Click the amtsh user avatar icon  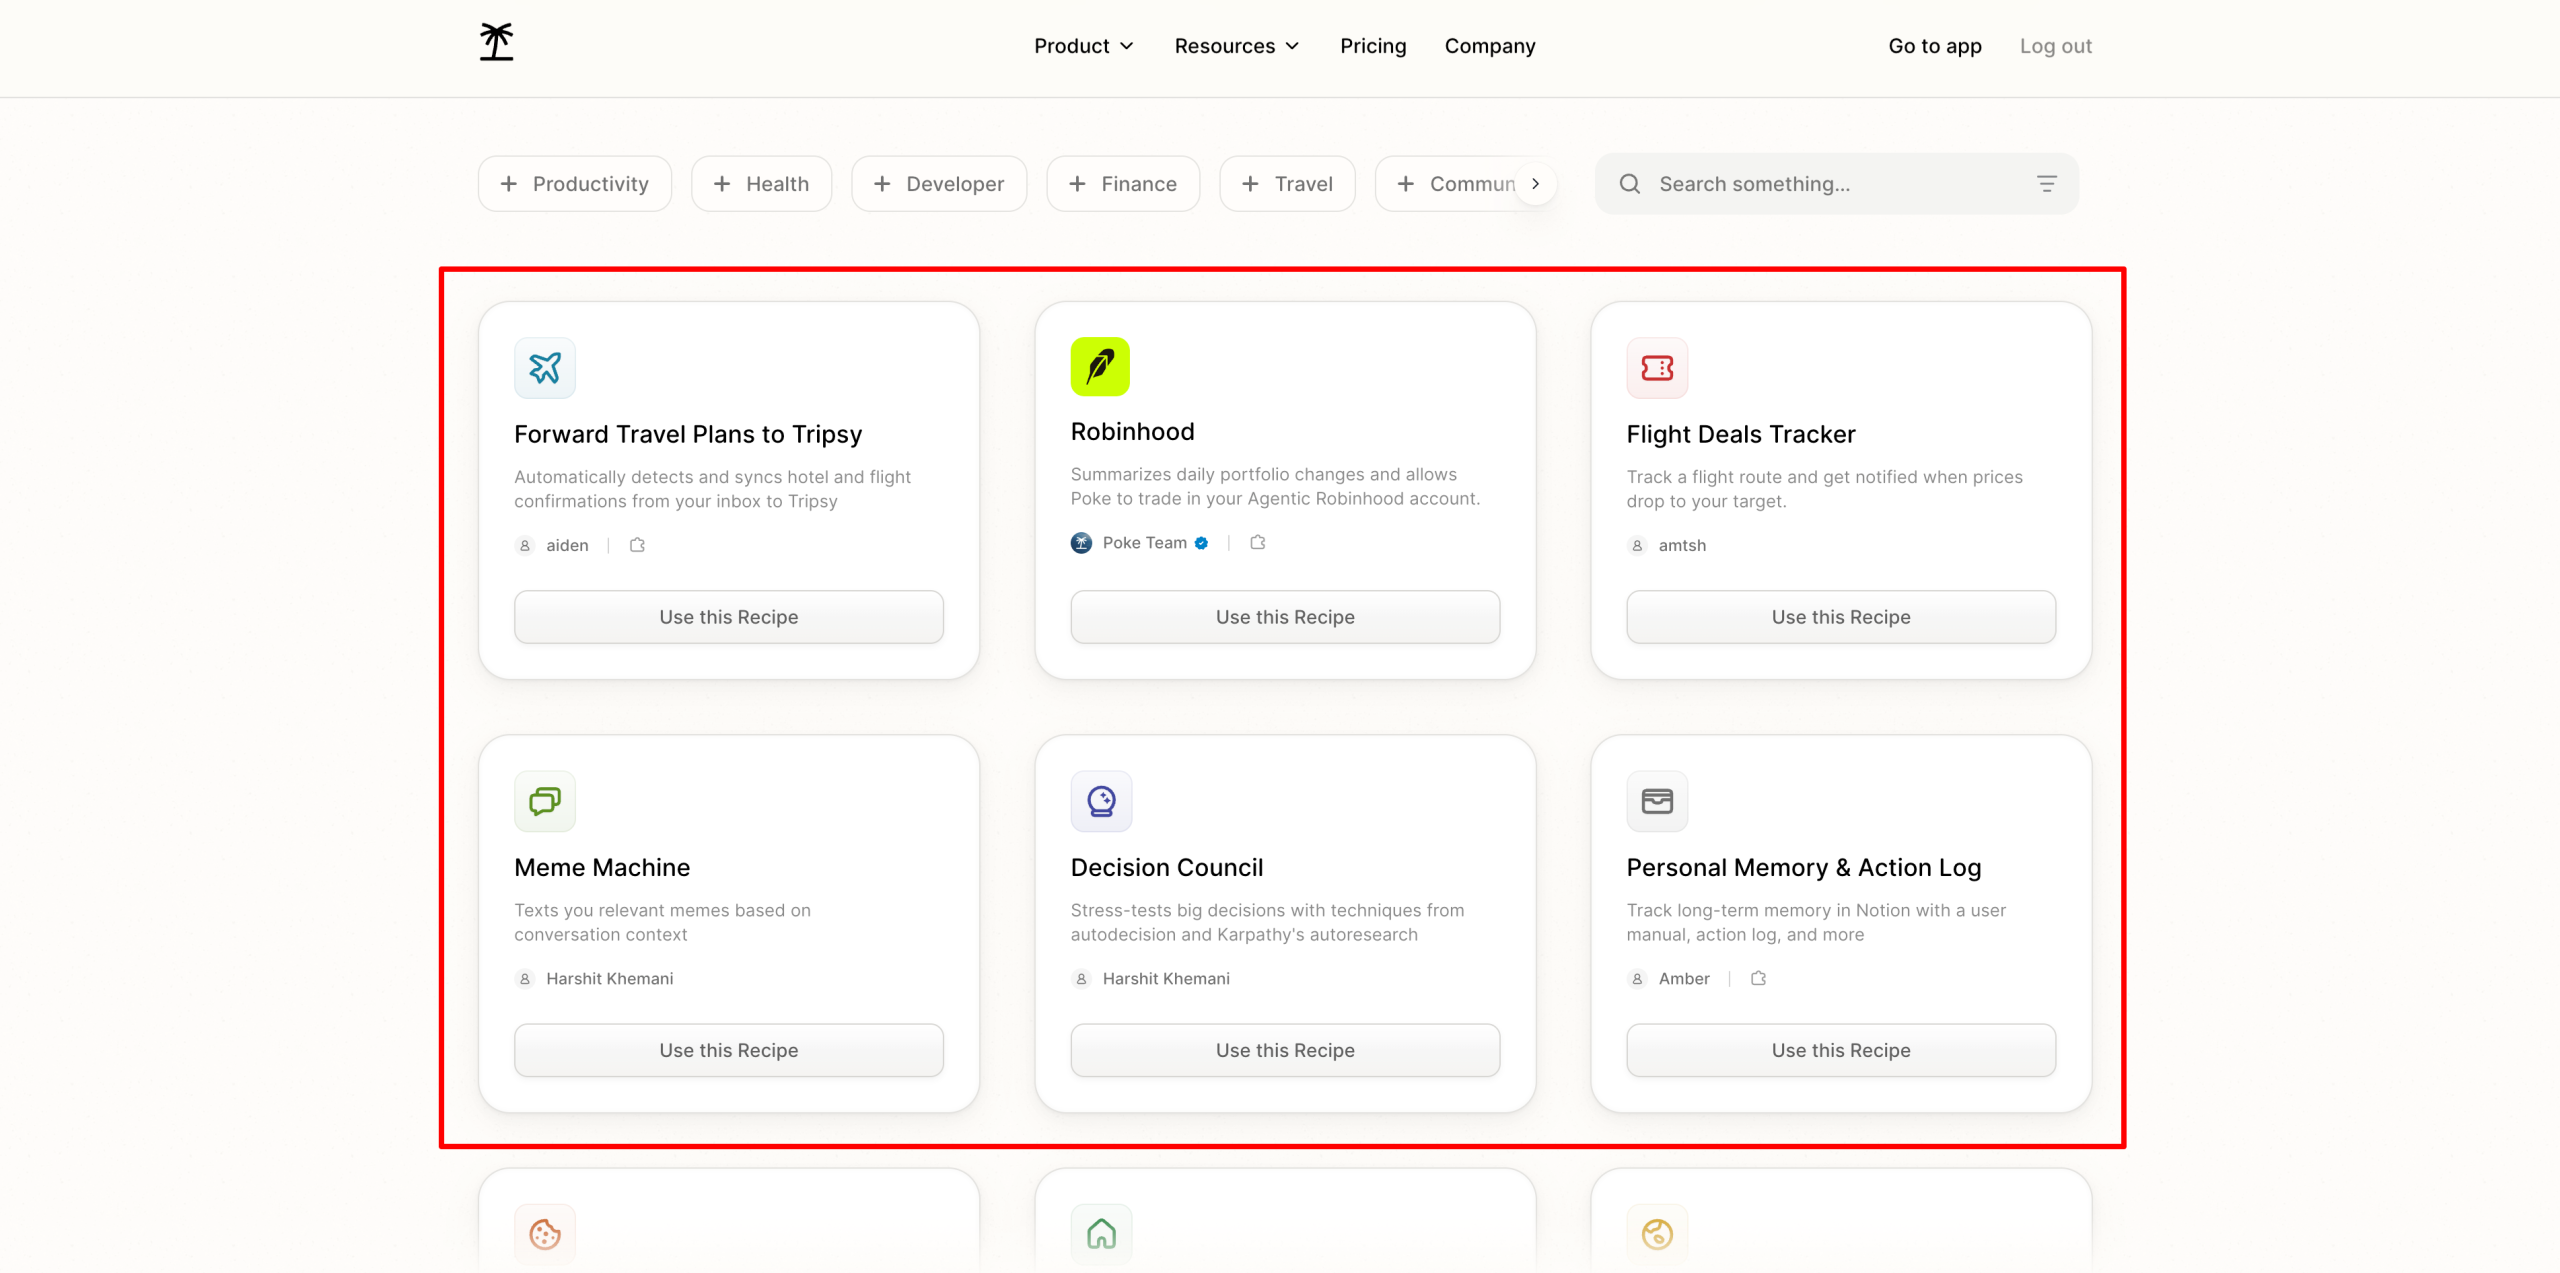pos(1637,545)
